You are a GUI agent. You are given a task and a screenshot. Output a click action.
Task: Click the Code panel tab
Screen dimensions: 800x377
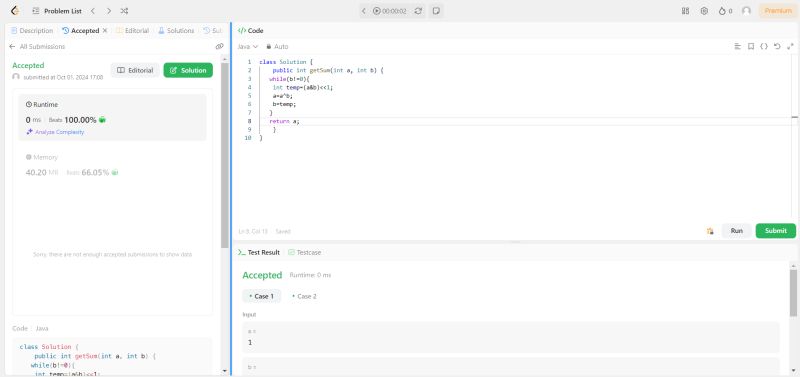click(x=251, y=31)
